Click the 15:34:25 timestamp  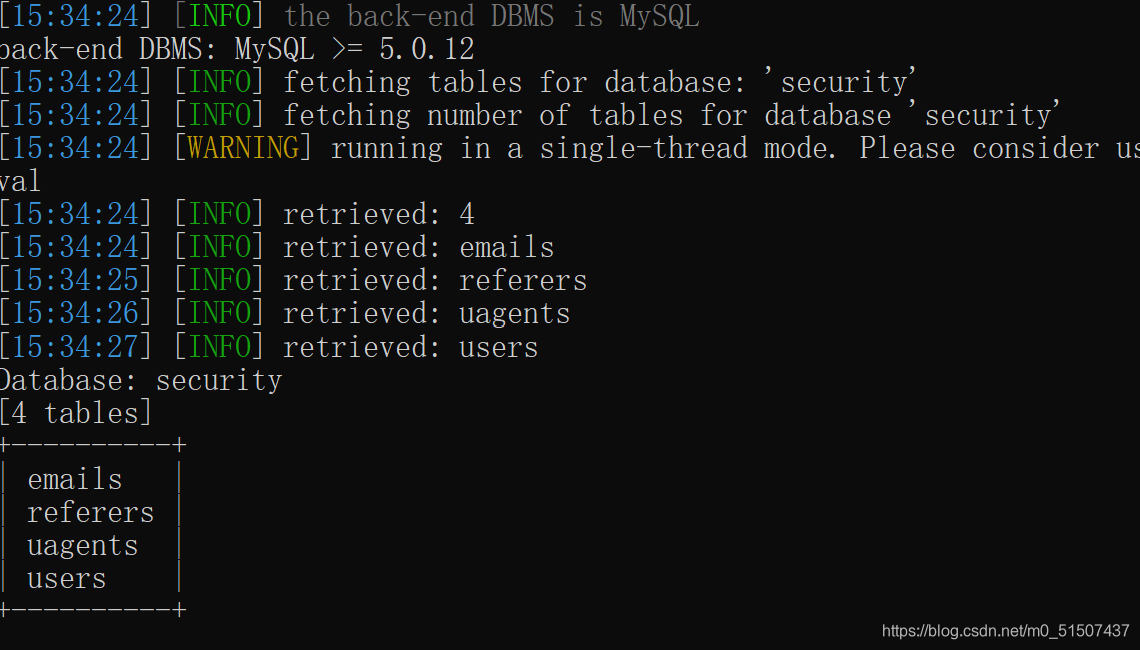click(x=76, y=280)
